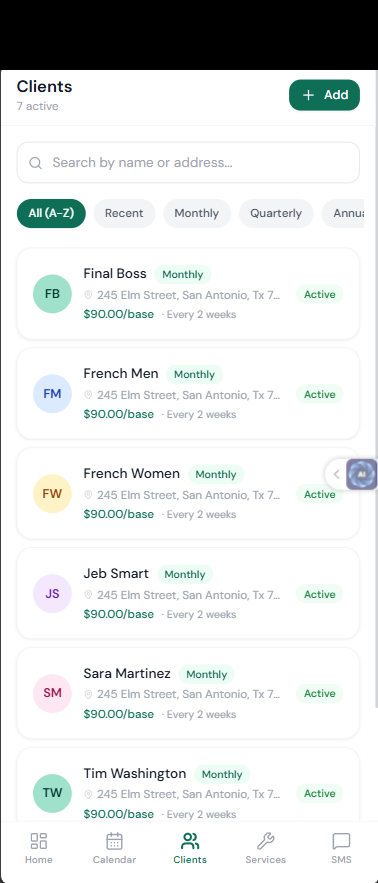The height and width of the screenshot is (883, 378).
Task: Expand the floating panel chevron arrow
Action: point(336,474)
